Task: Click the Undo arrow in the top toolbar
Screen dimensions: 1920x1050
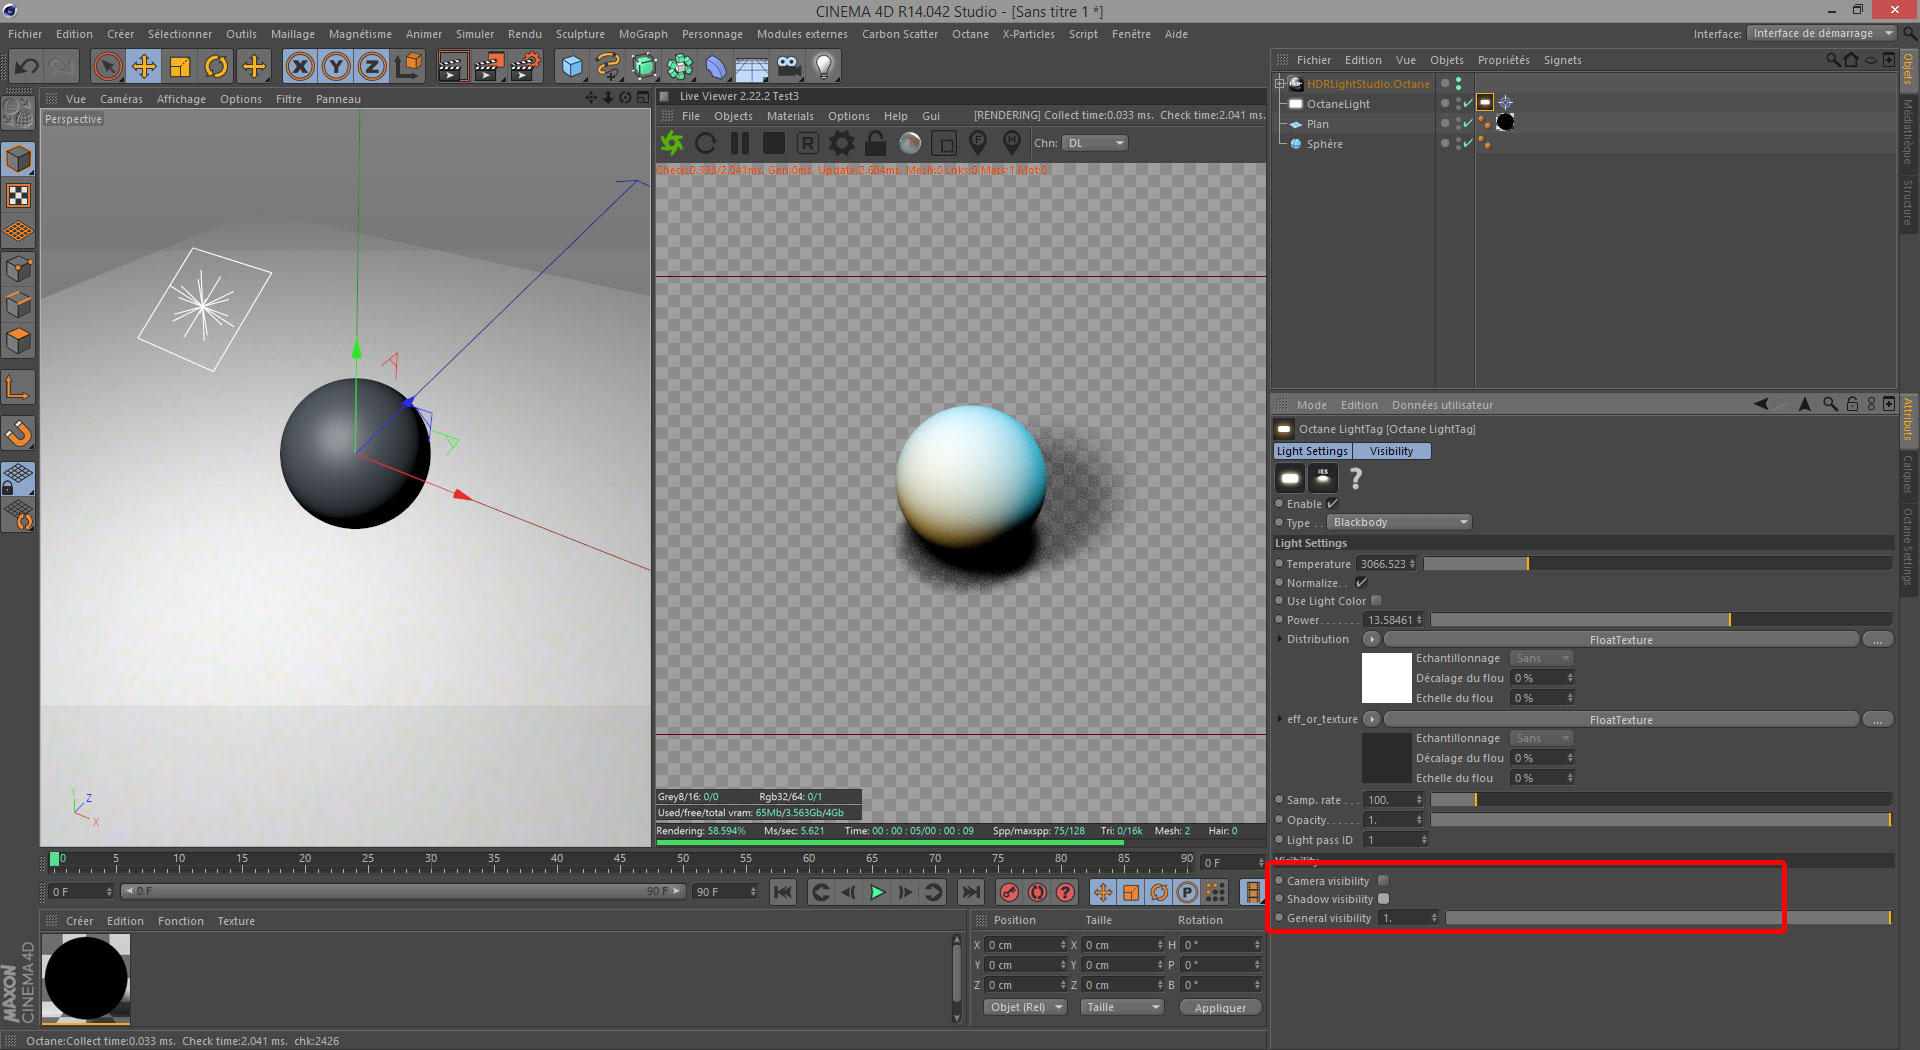Action: (x=27, y=67)
